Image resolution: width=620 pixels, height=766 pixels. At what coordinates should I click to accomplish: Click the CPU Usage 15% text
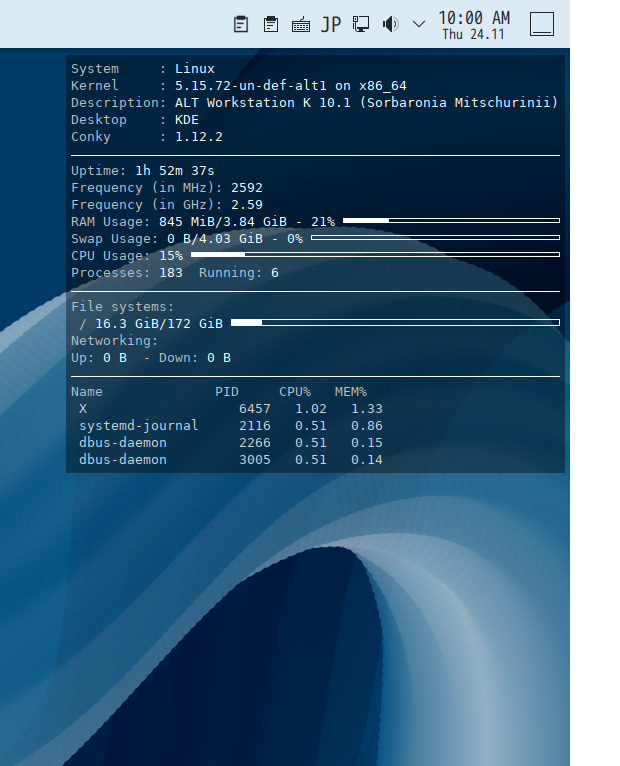(x=127, y=255)
